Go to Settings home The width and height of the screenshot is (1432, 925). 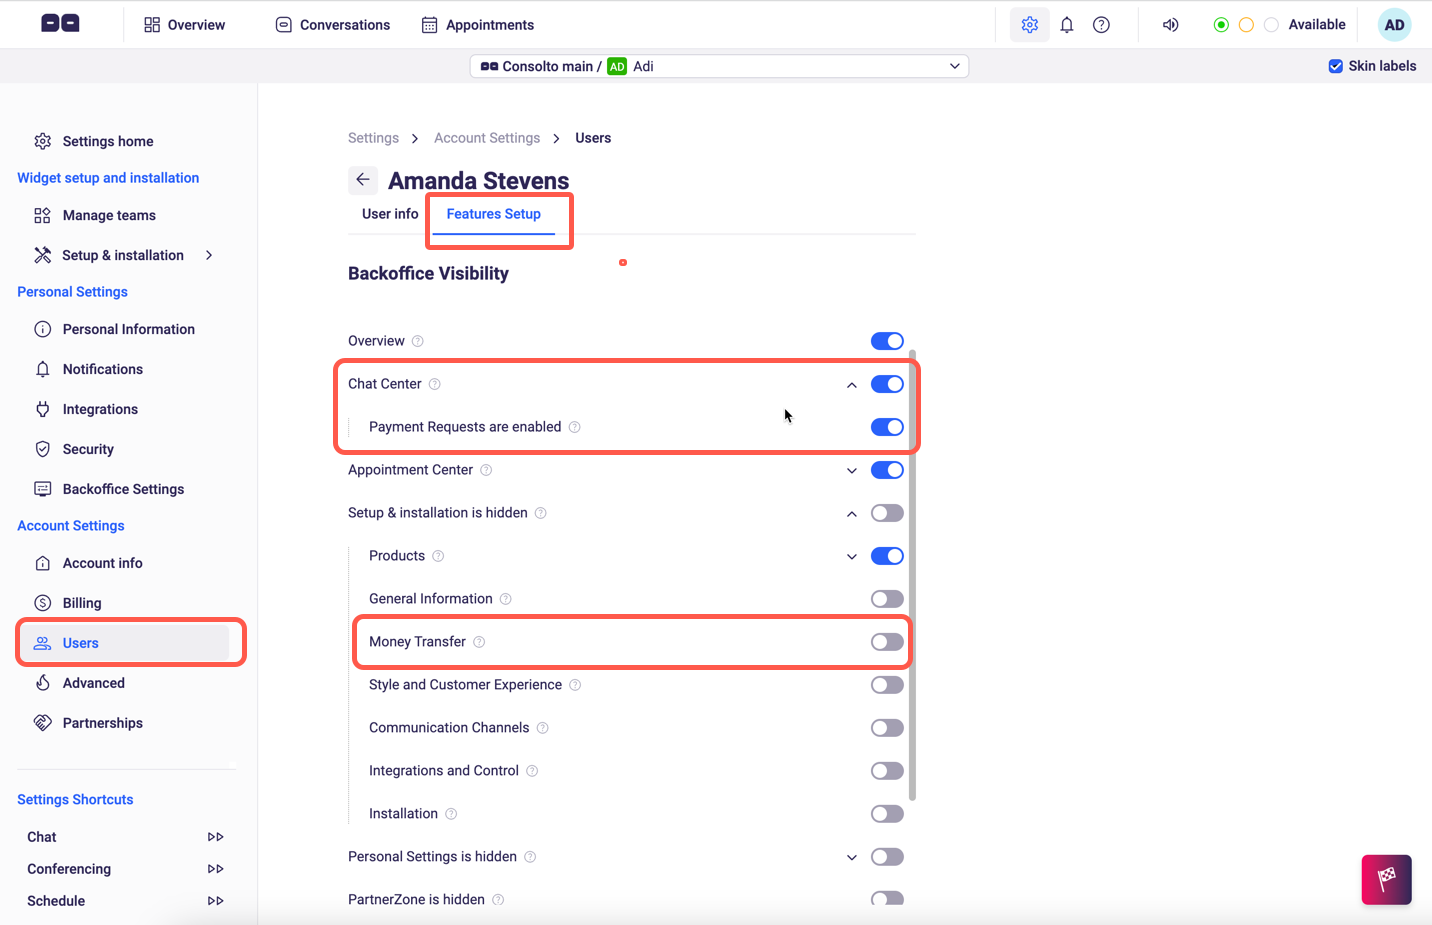(93, 141)
